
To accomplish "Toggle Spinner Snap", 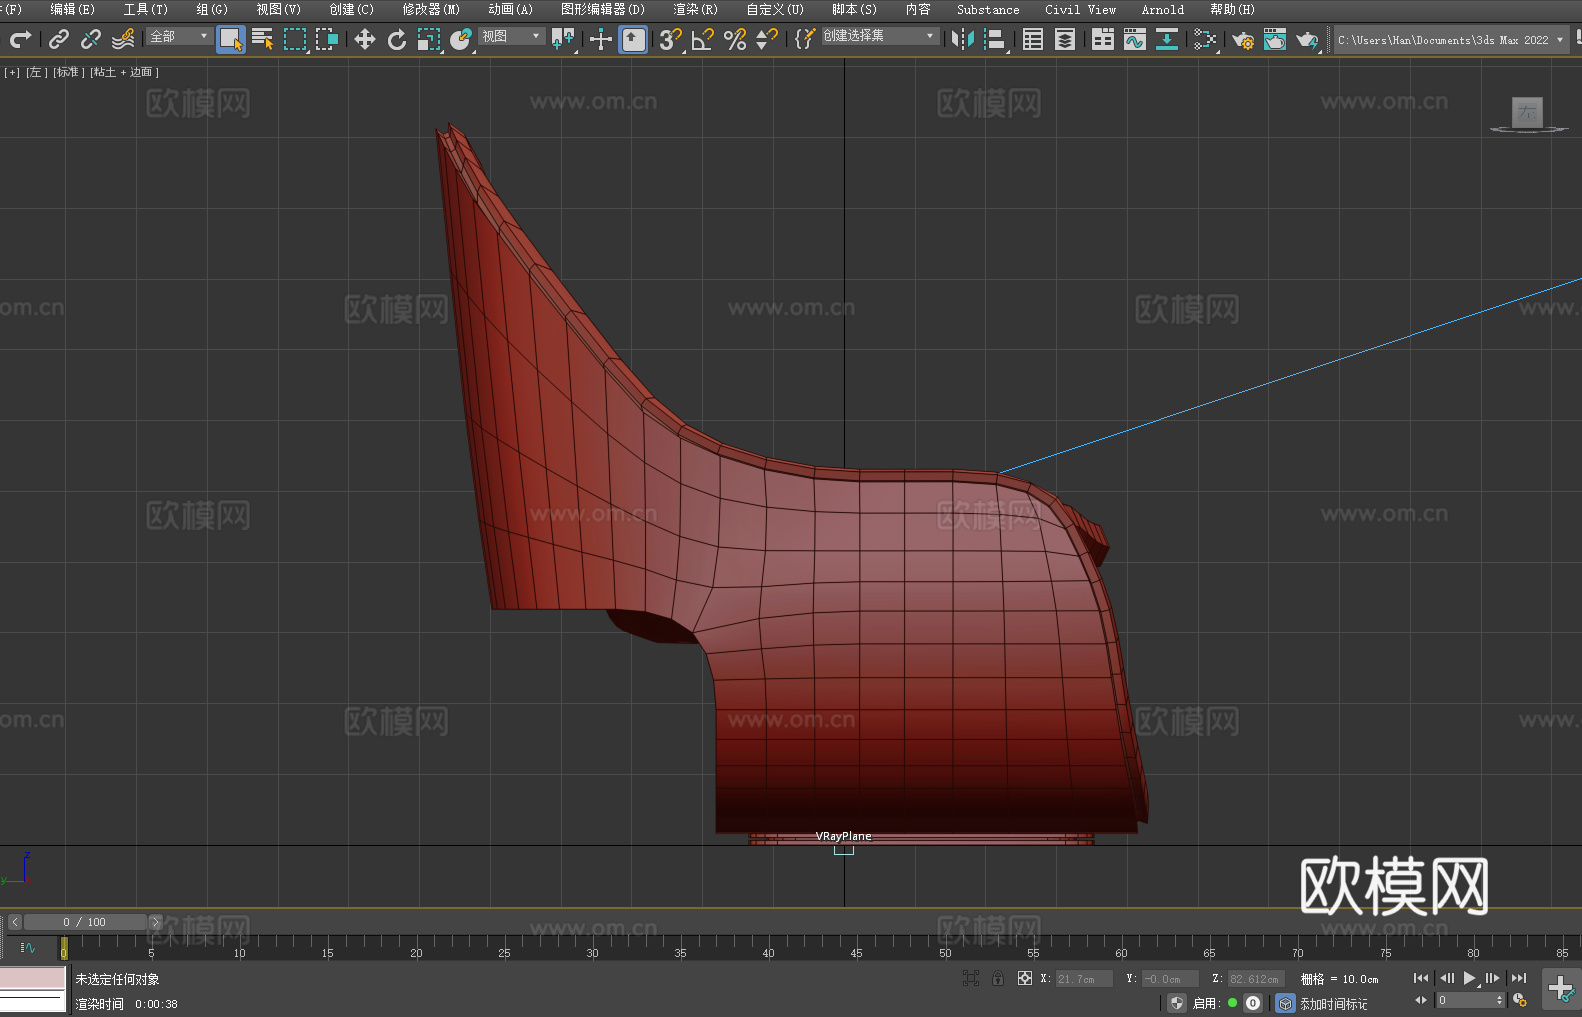I will point(767,39).
